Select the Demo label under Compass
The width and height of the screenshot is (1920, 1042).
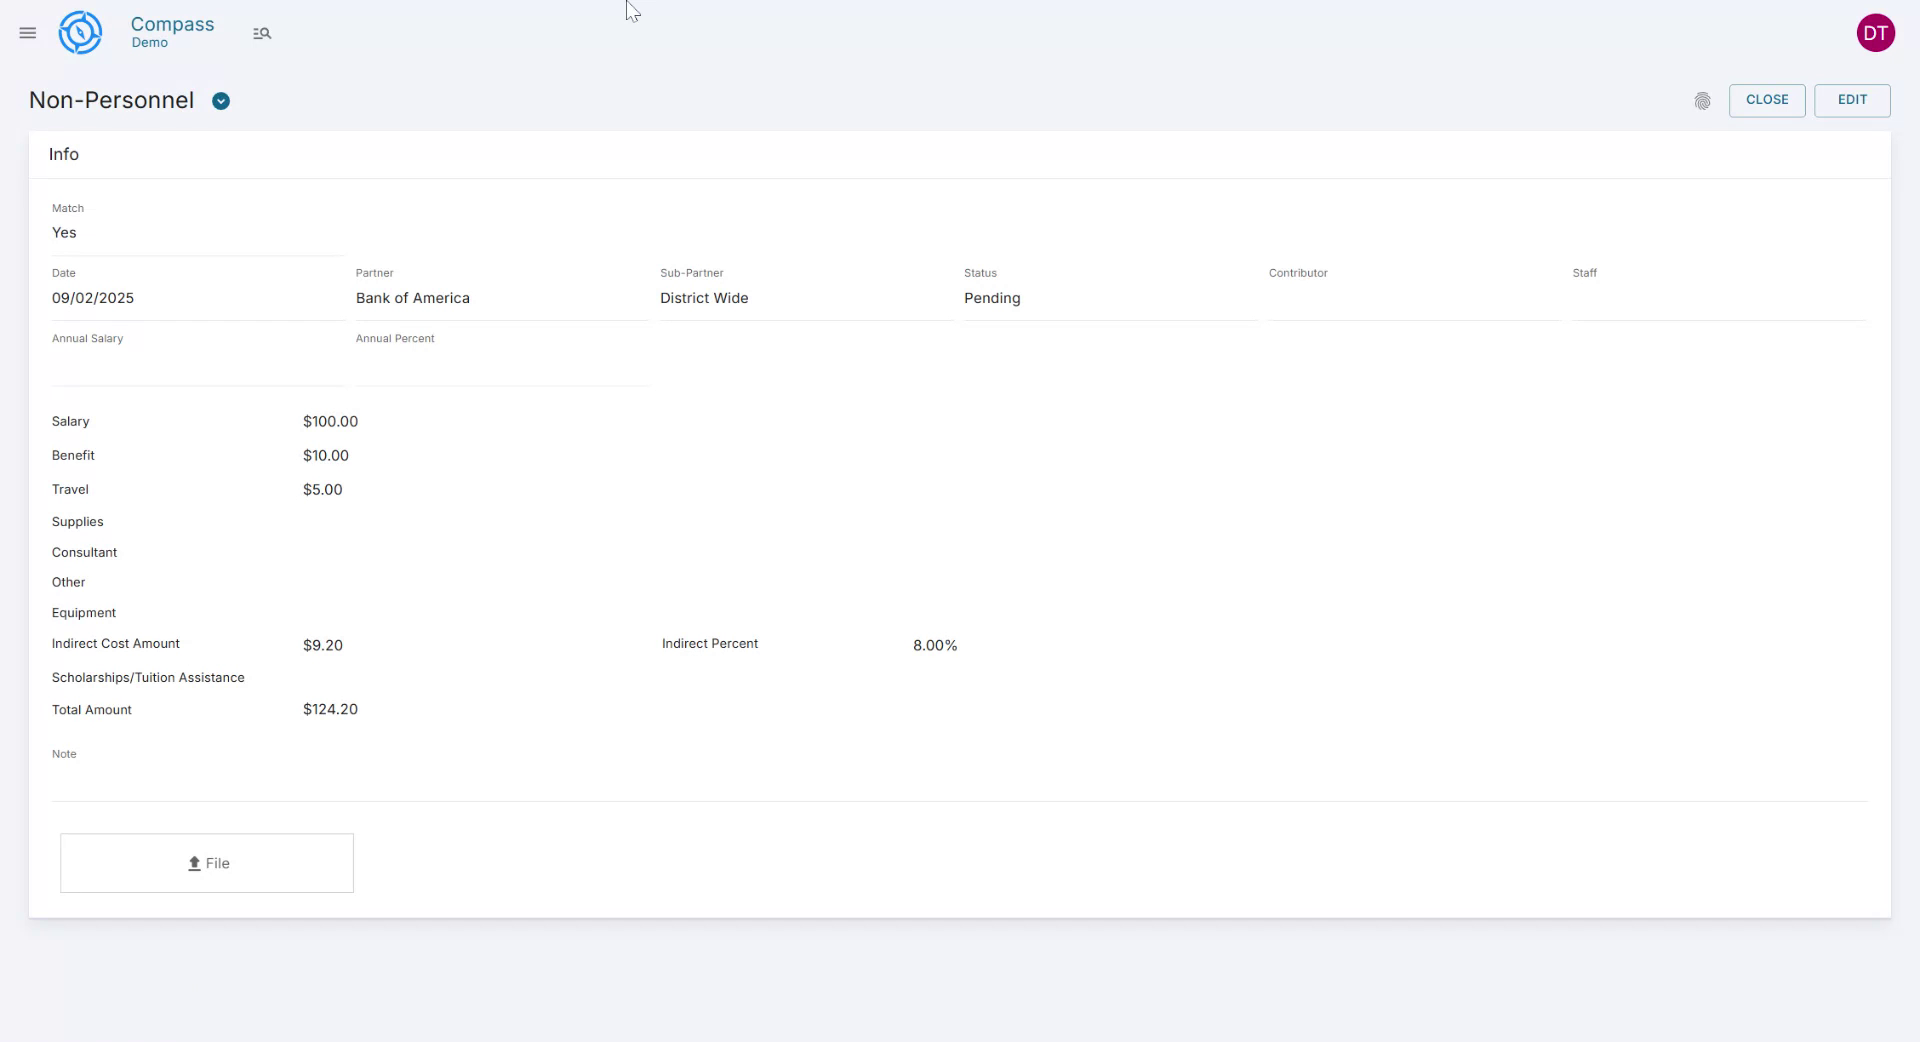click(152, 43)
